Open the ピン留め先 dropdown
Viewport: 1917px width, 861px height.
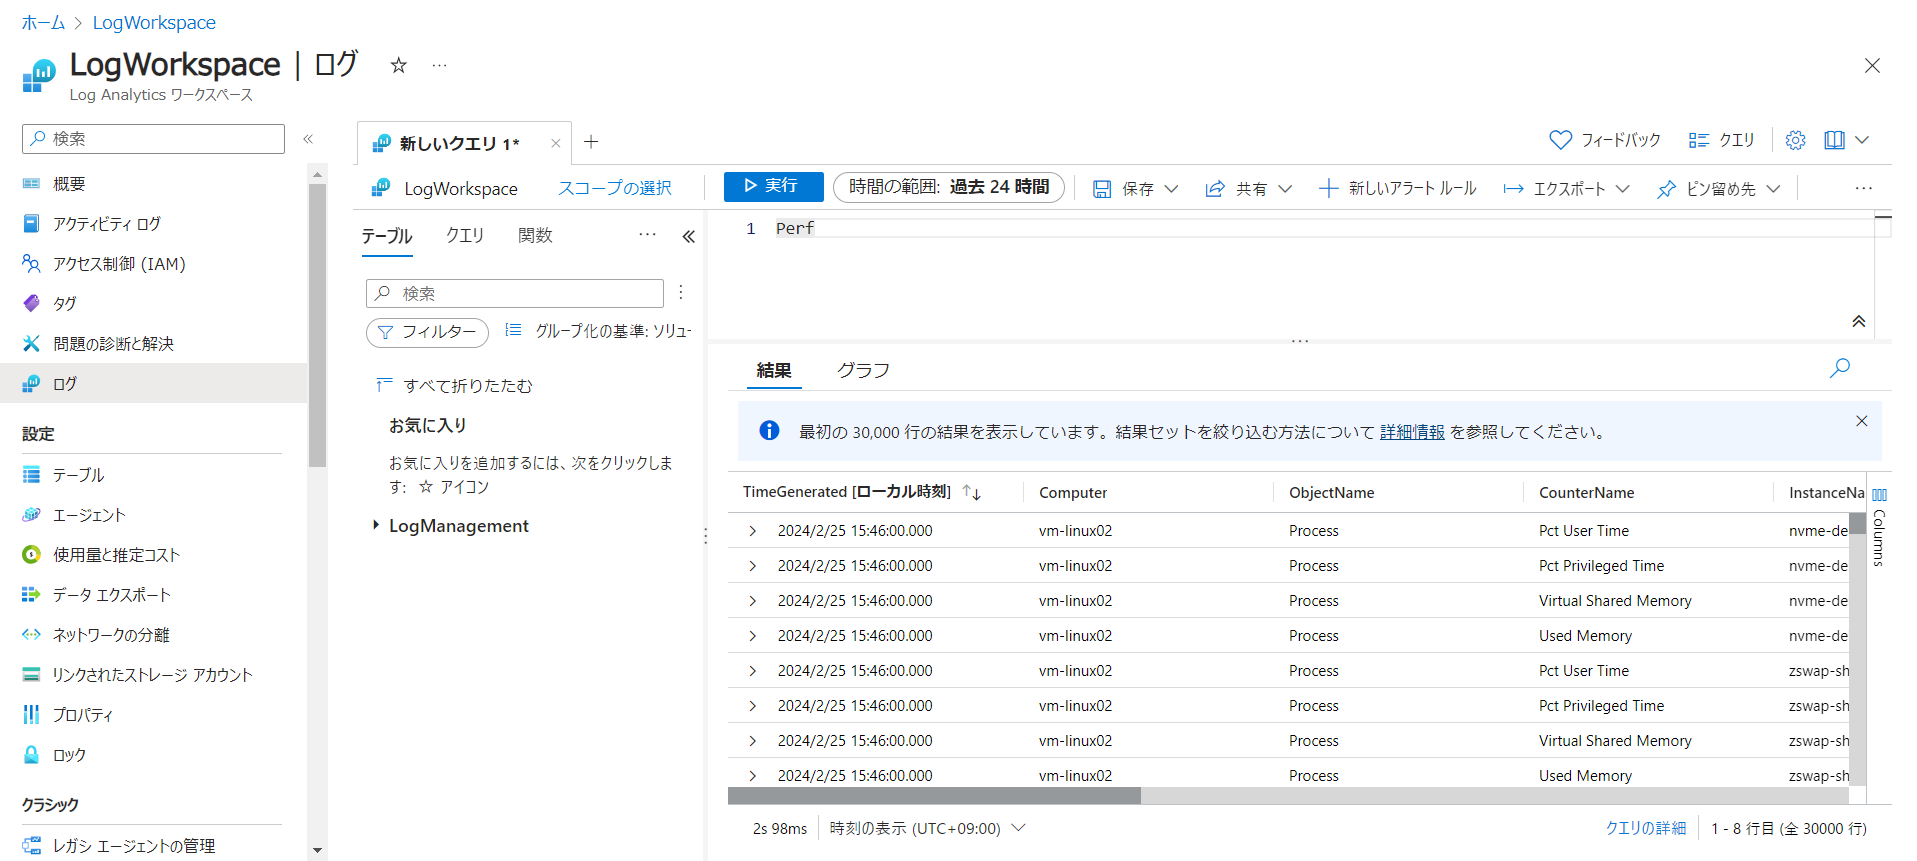(x=1718, y=188)
